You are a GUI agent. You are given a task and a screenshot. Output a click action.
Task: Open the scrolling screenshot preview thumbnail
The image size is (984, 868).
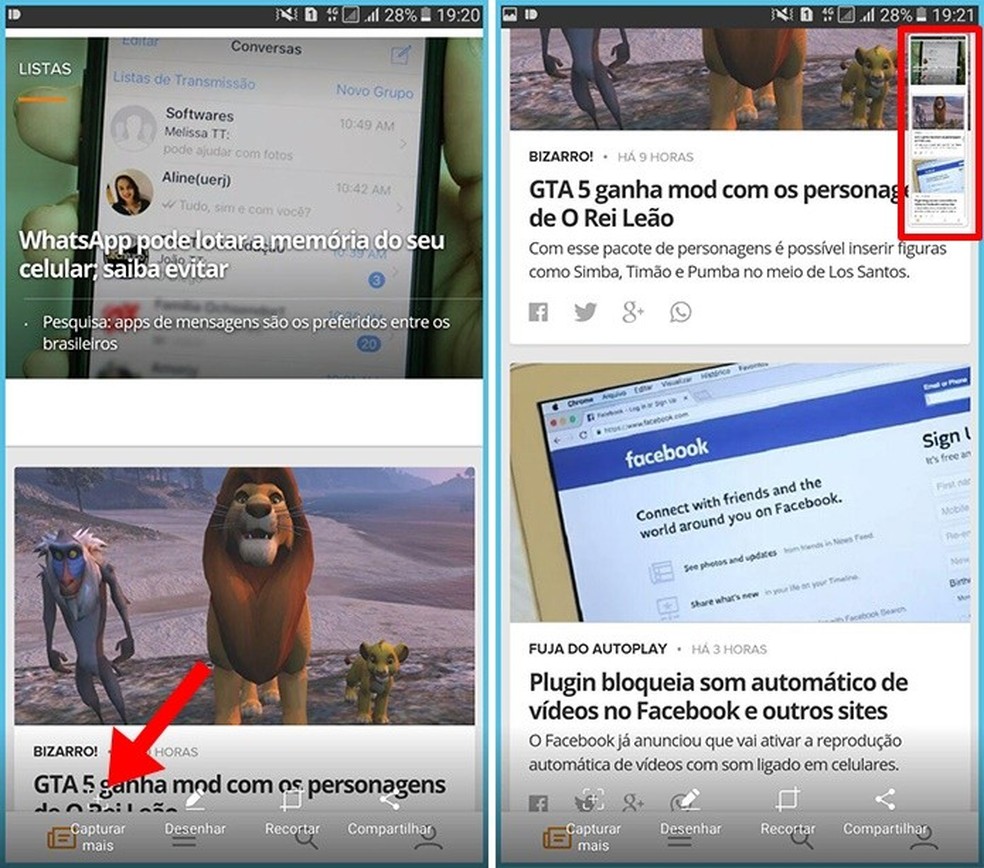pyautogui.click(x=939, y=133)
